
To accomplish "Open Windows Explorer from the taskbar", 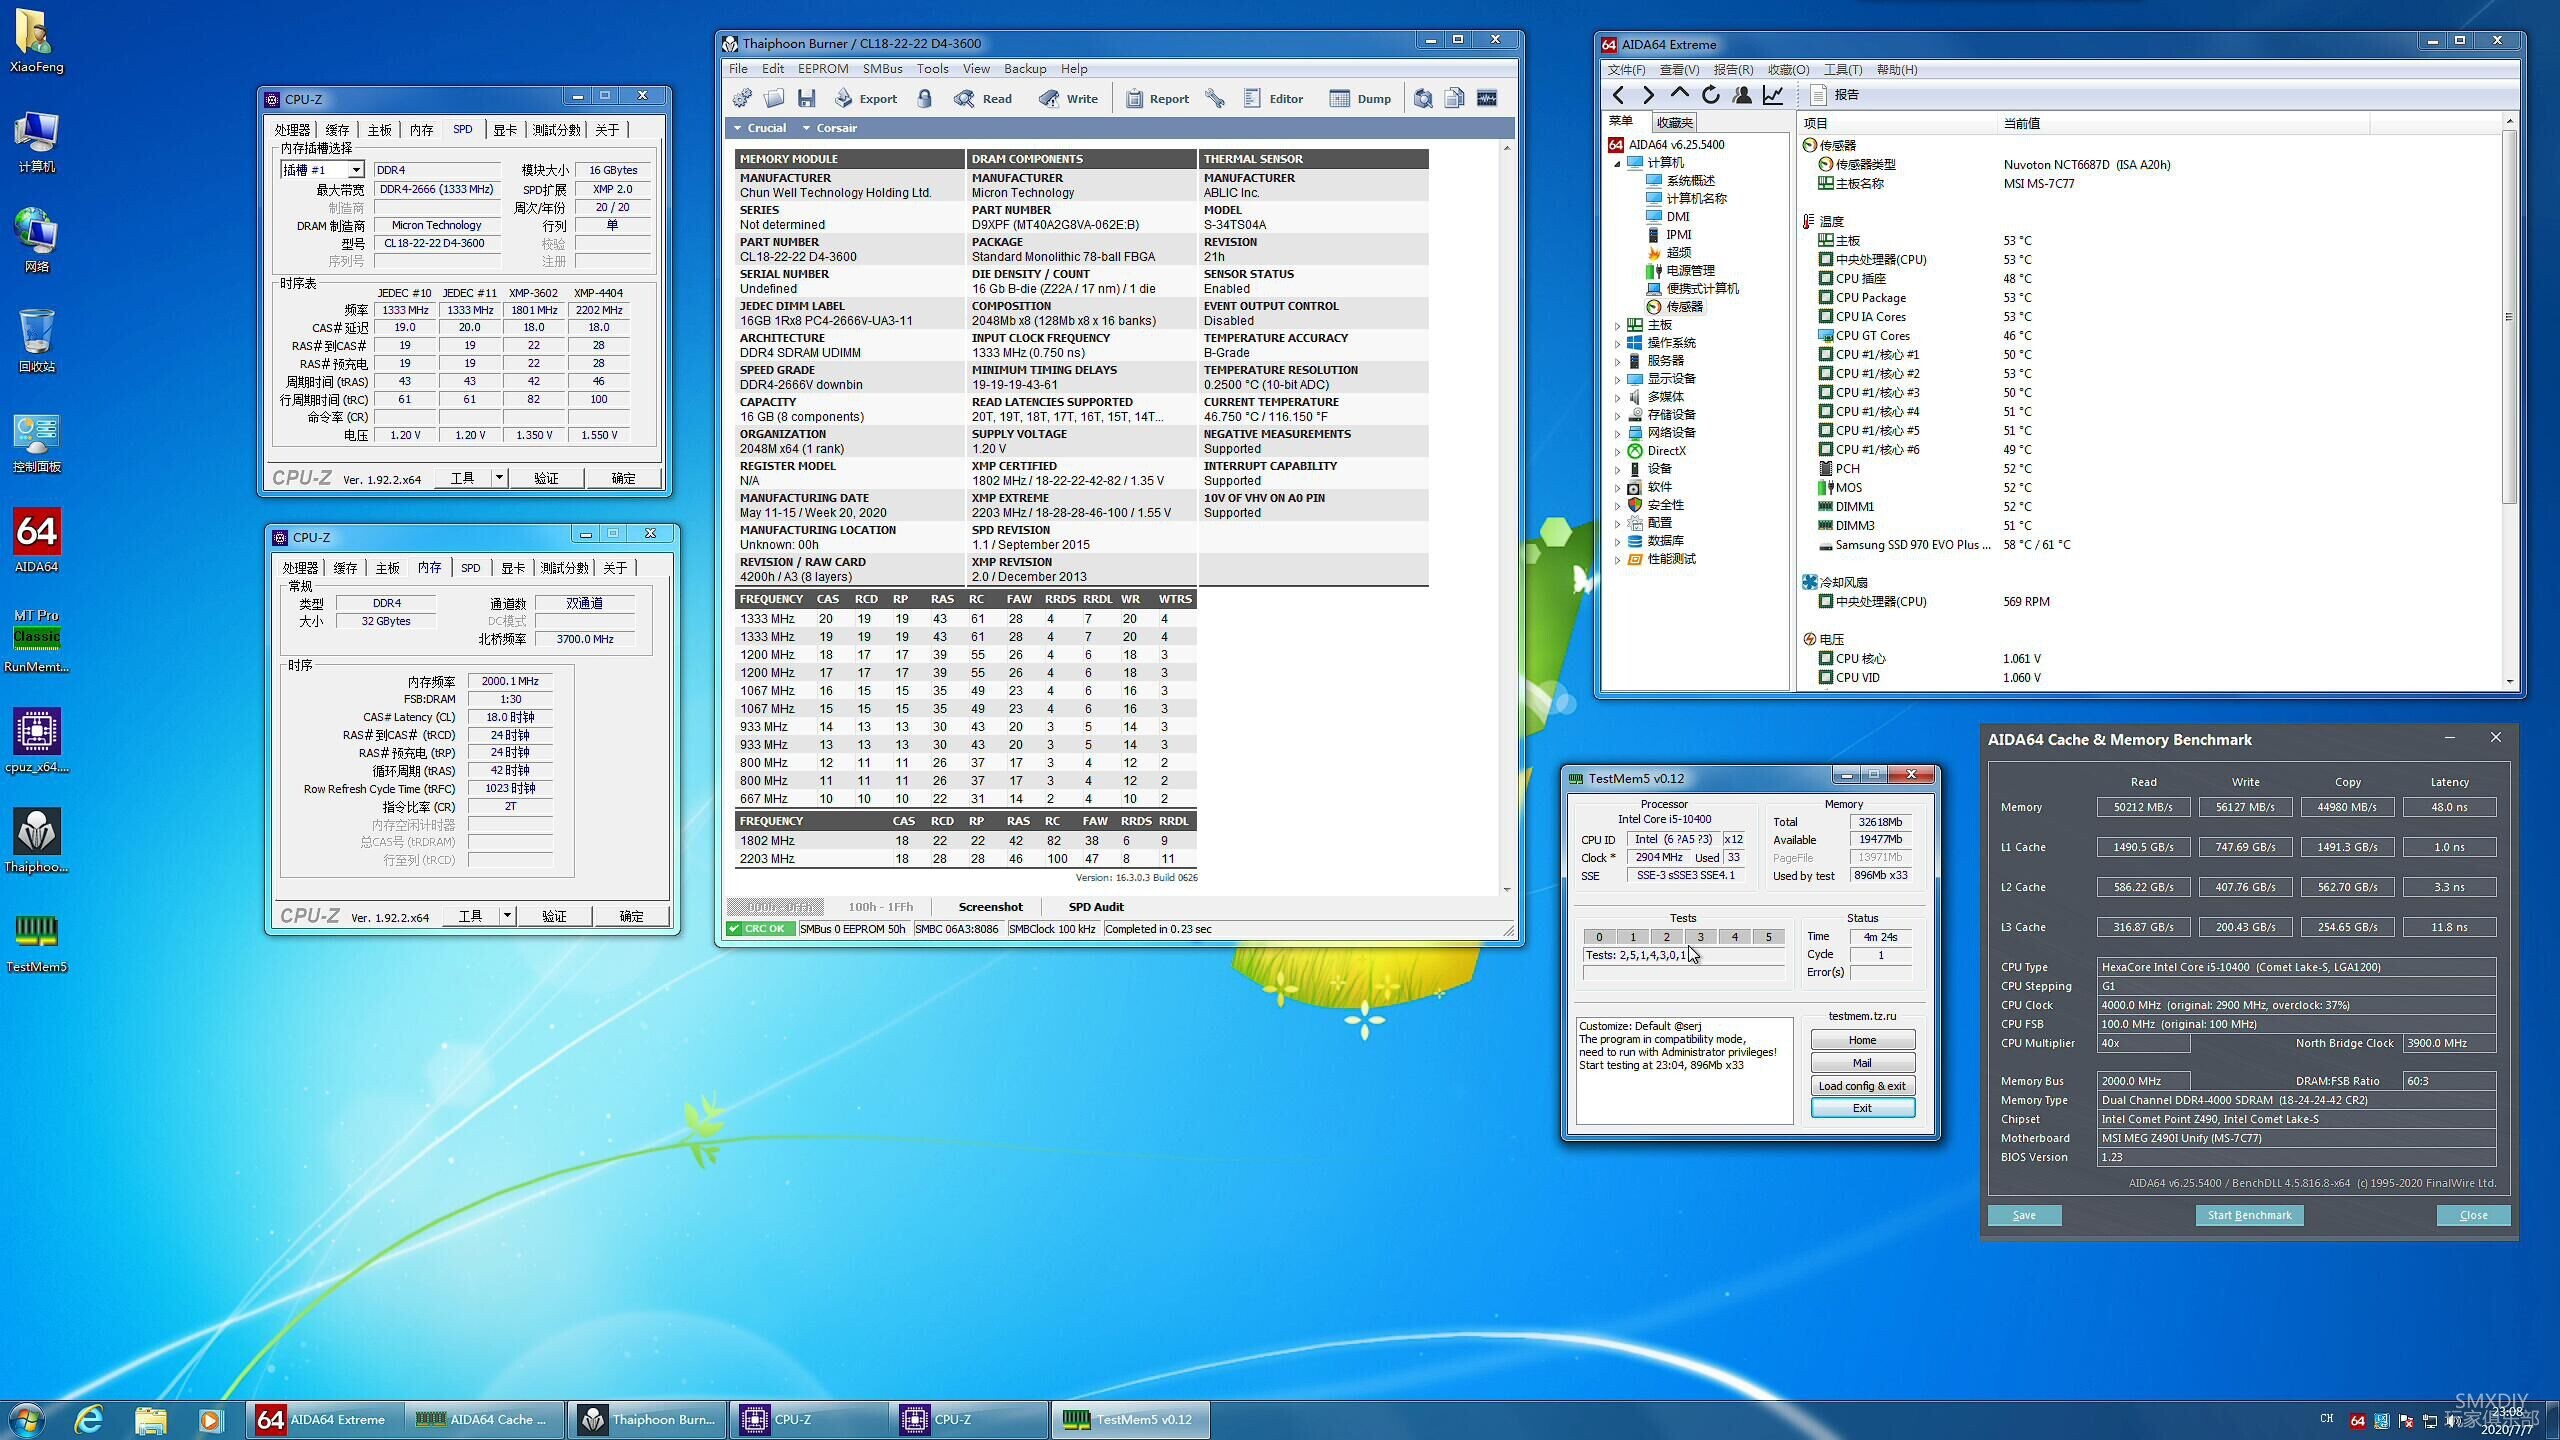I will [150, 1419].
